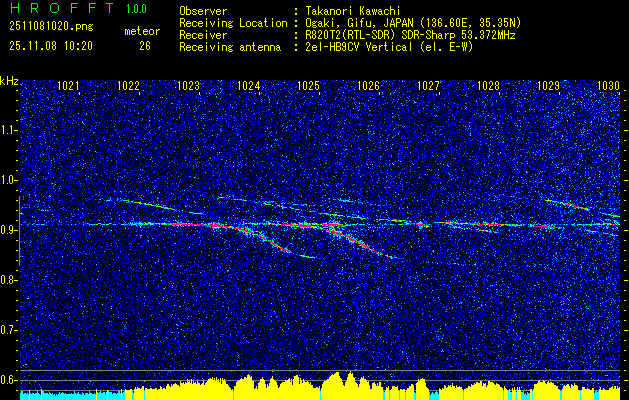Click time marker 1021

click(x=68, y=85)
